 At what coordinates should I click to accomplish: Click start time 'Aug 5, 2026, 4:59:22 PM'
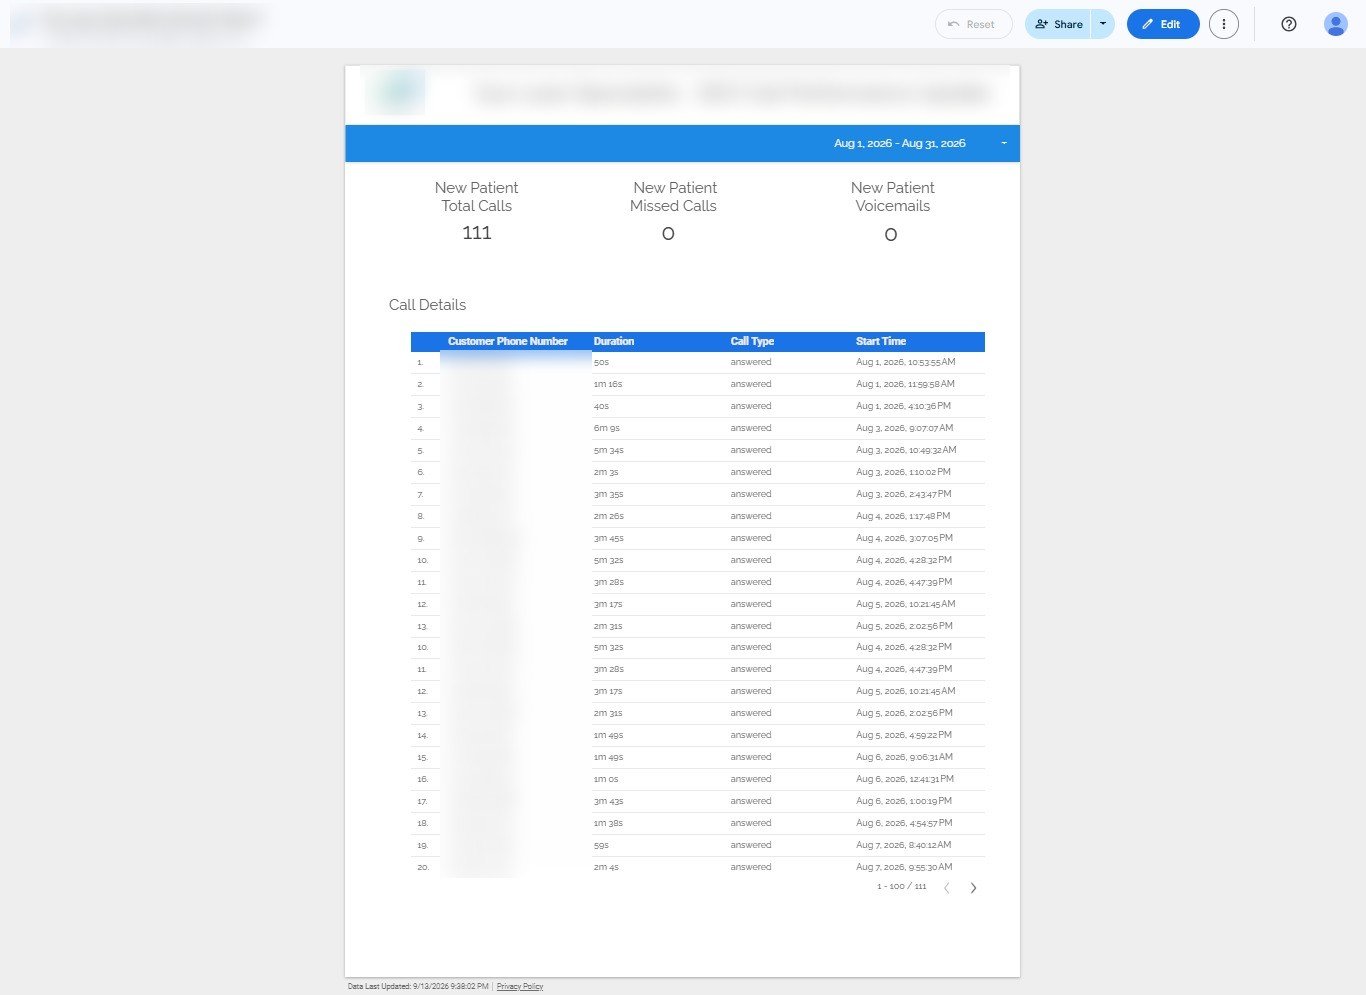903,735
